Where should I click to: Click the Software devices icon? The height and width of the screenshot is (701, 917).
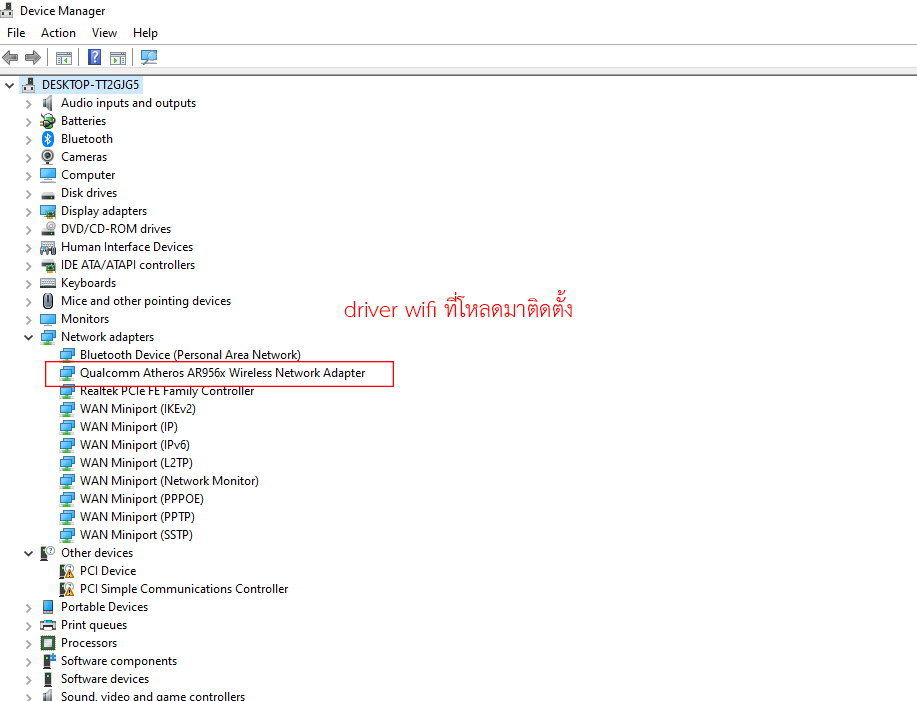pos(48,679)
